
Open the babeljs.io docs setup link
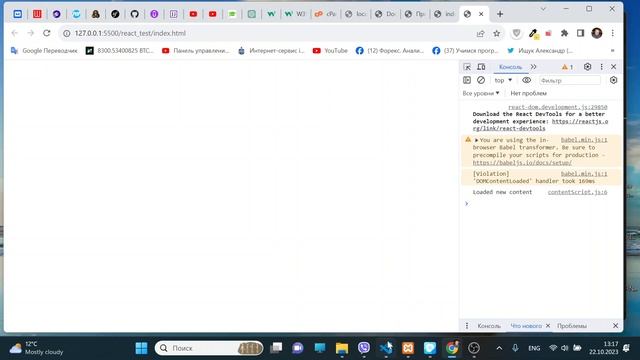click(522, 162)
